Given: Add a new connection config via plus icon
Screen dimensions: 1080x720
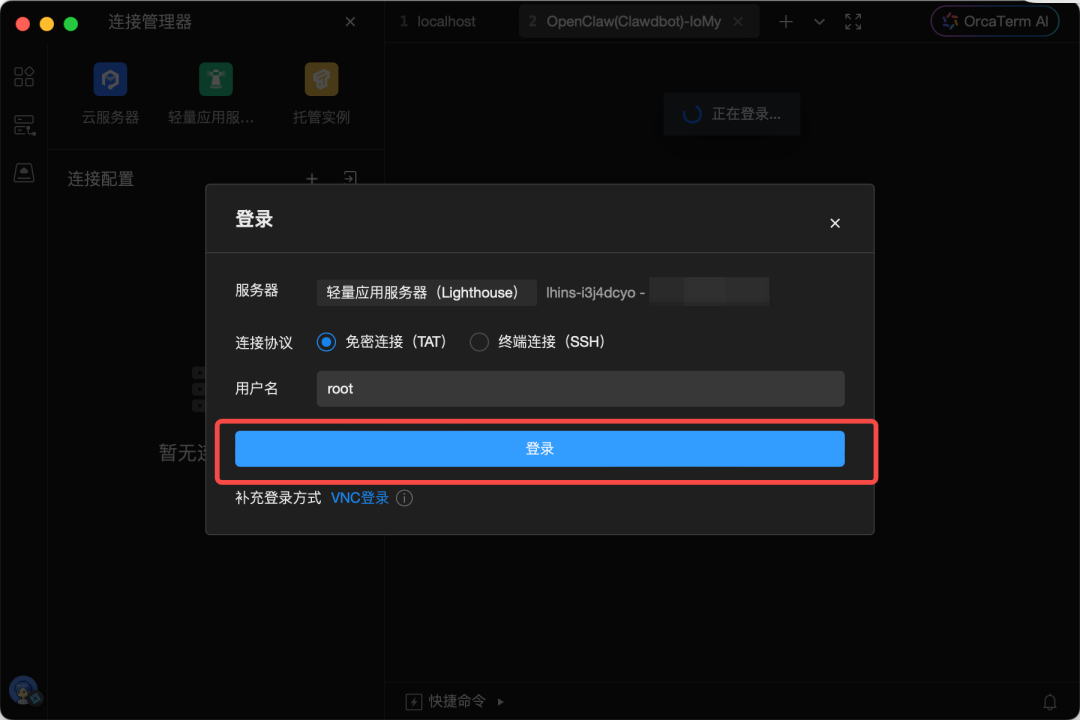Looking at the screenshot, I should tap(312, 178).
